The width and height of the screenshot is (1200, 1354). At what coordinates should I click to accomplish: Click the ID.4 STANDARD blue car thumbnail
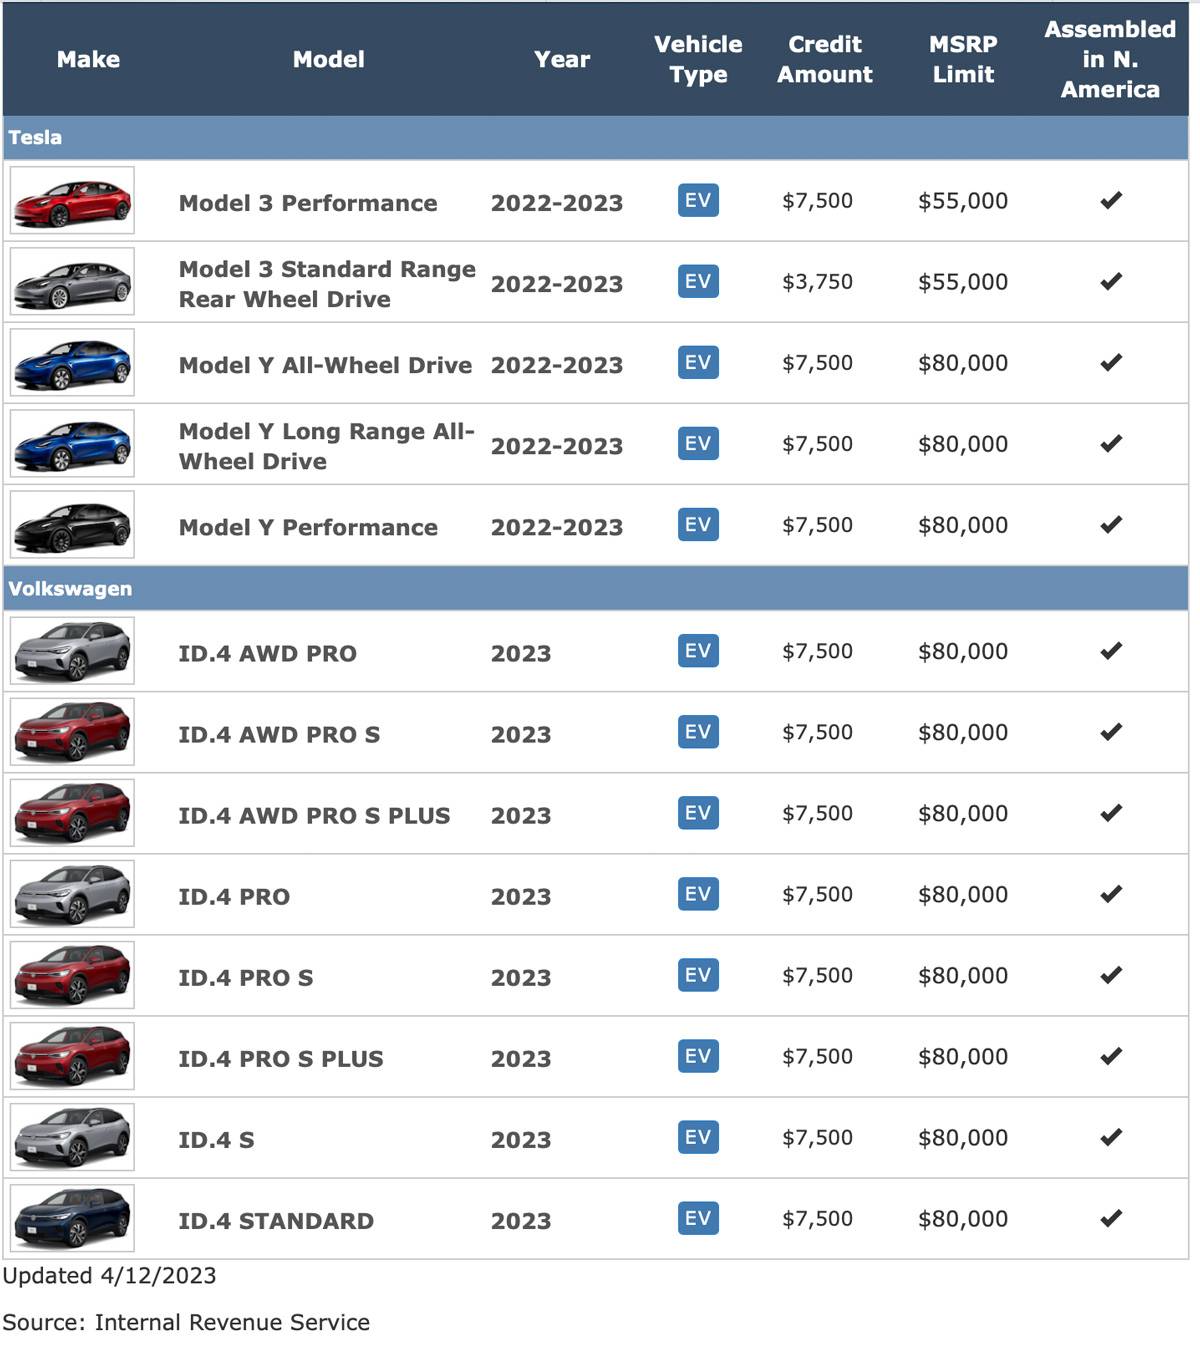(x=72, y=1218)
